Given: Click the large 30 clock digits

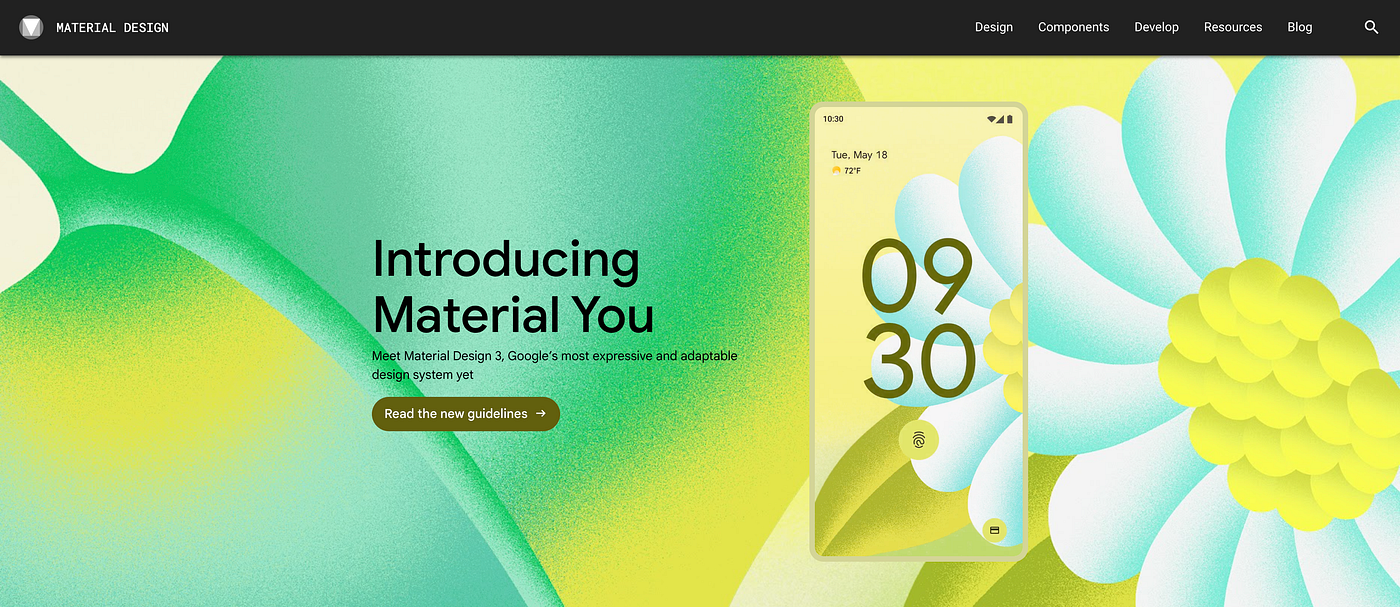Looking at the screenshot, I should [919, 359].
